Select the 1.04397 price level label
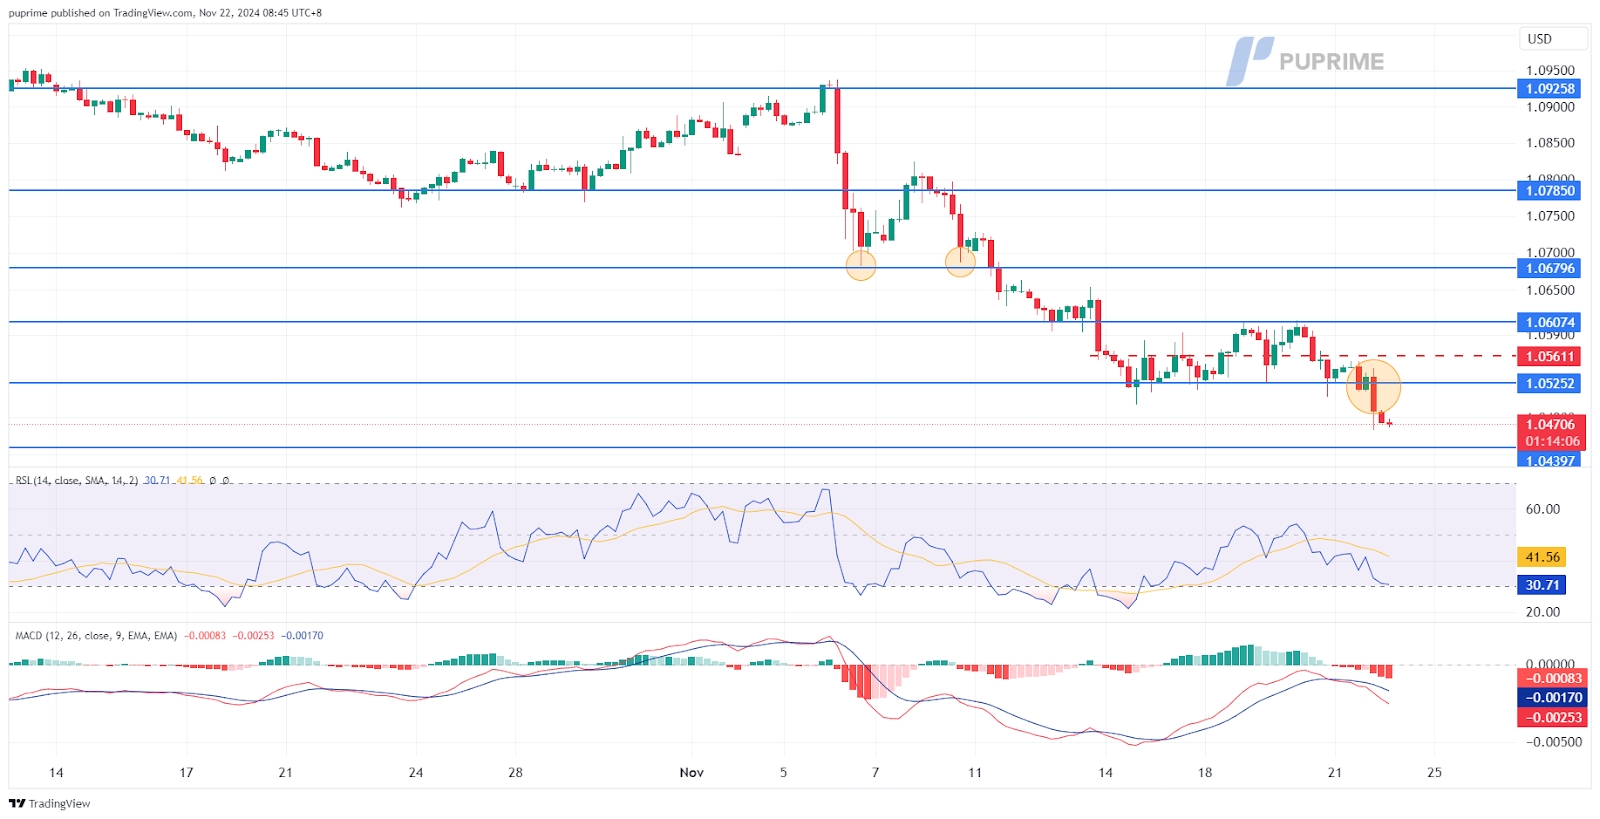 (1550, 461)
